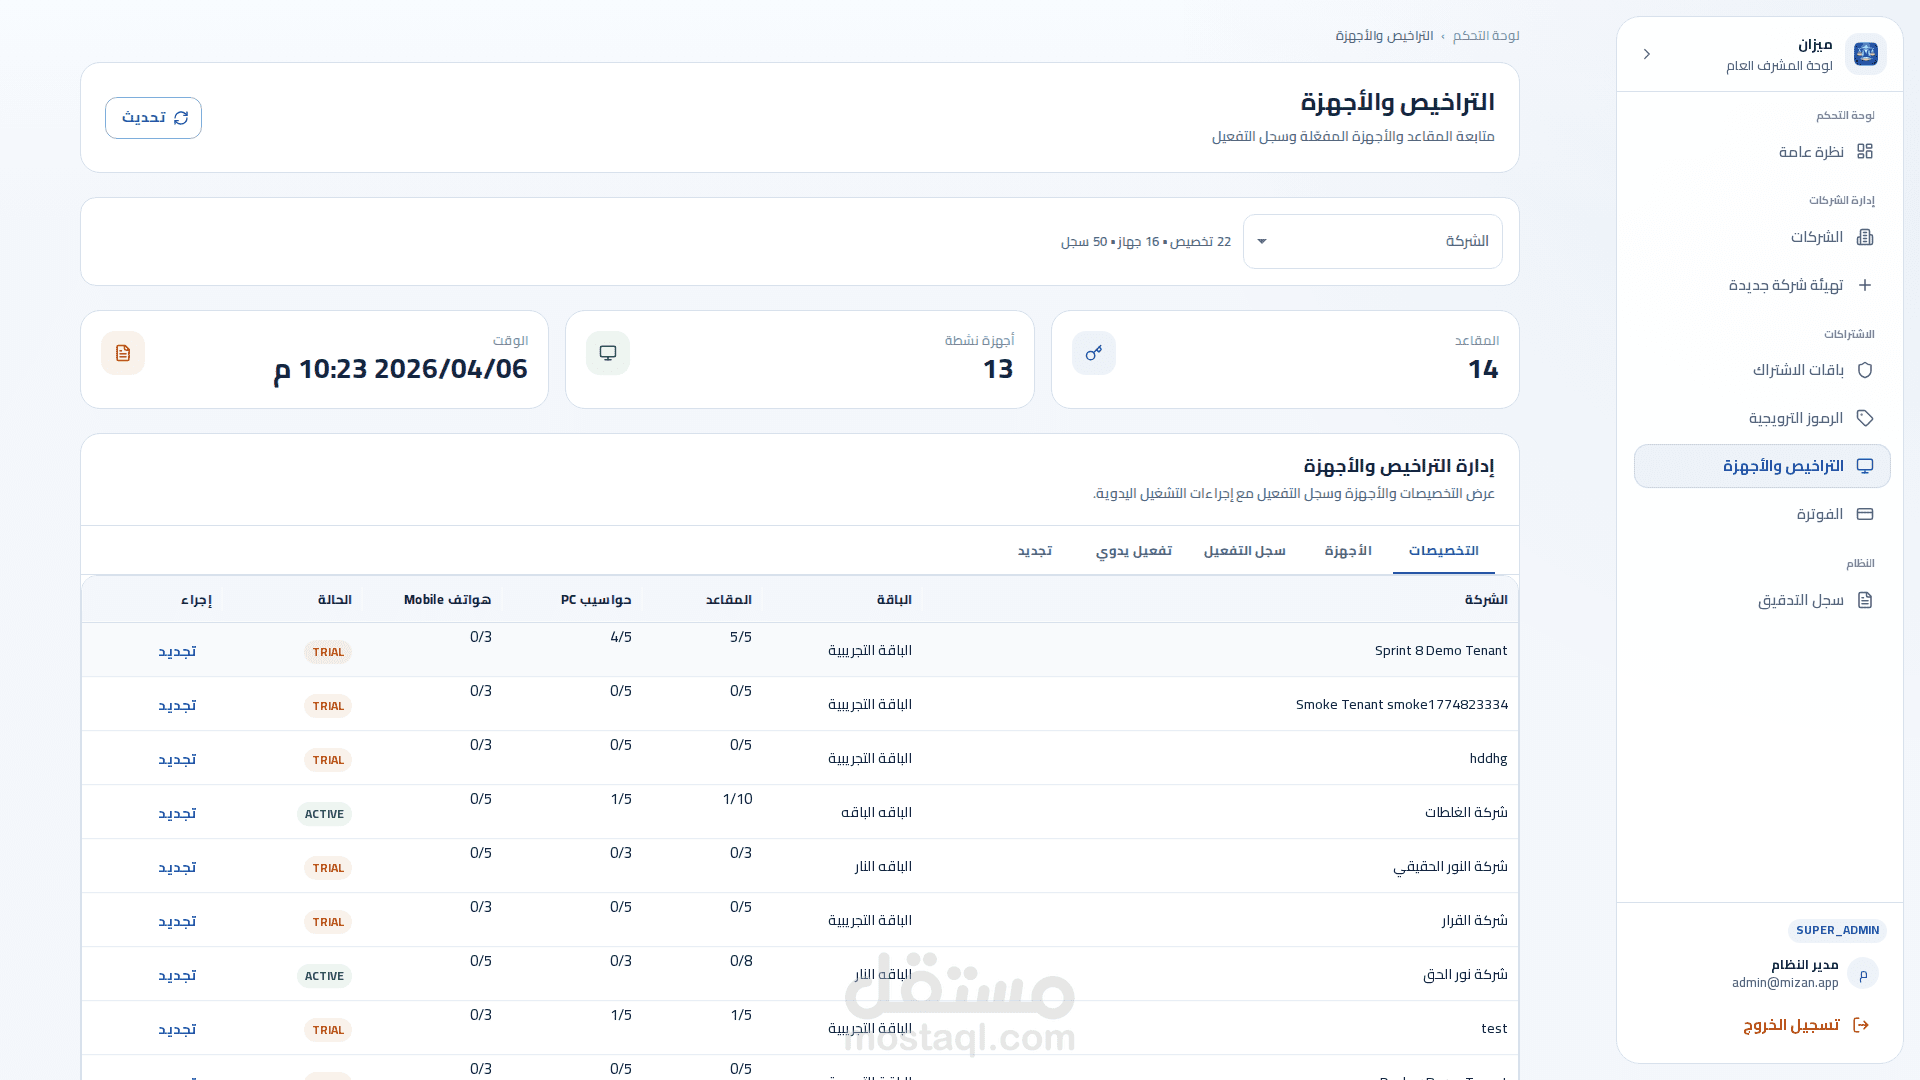Switch to the سجل التفعيل tab
The height and width of the screenshot is (1080, 1920).
[x=1244, y=551]
